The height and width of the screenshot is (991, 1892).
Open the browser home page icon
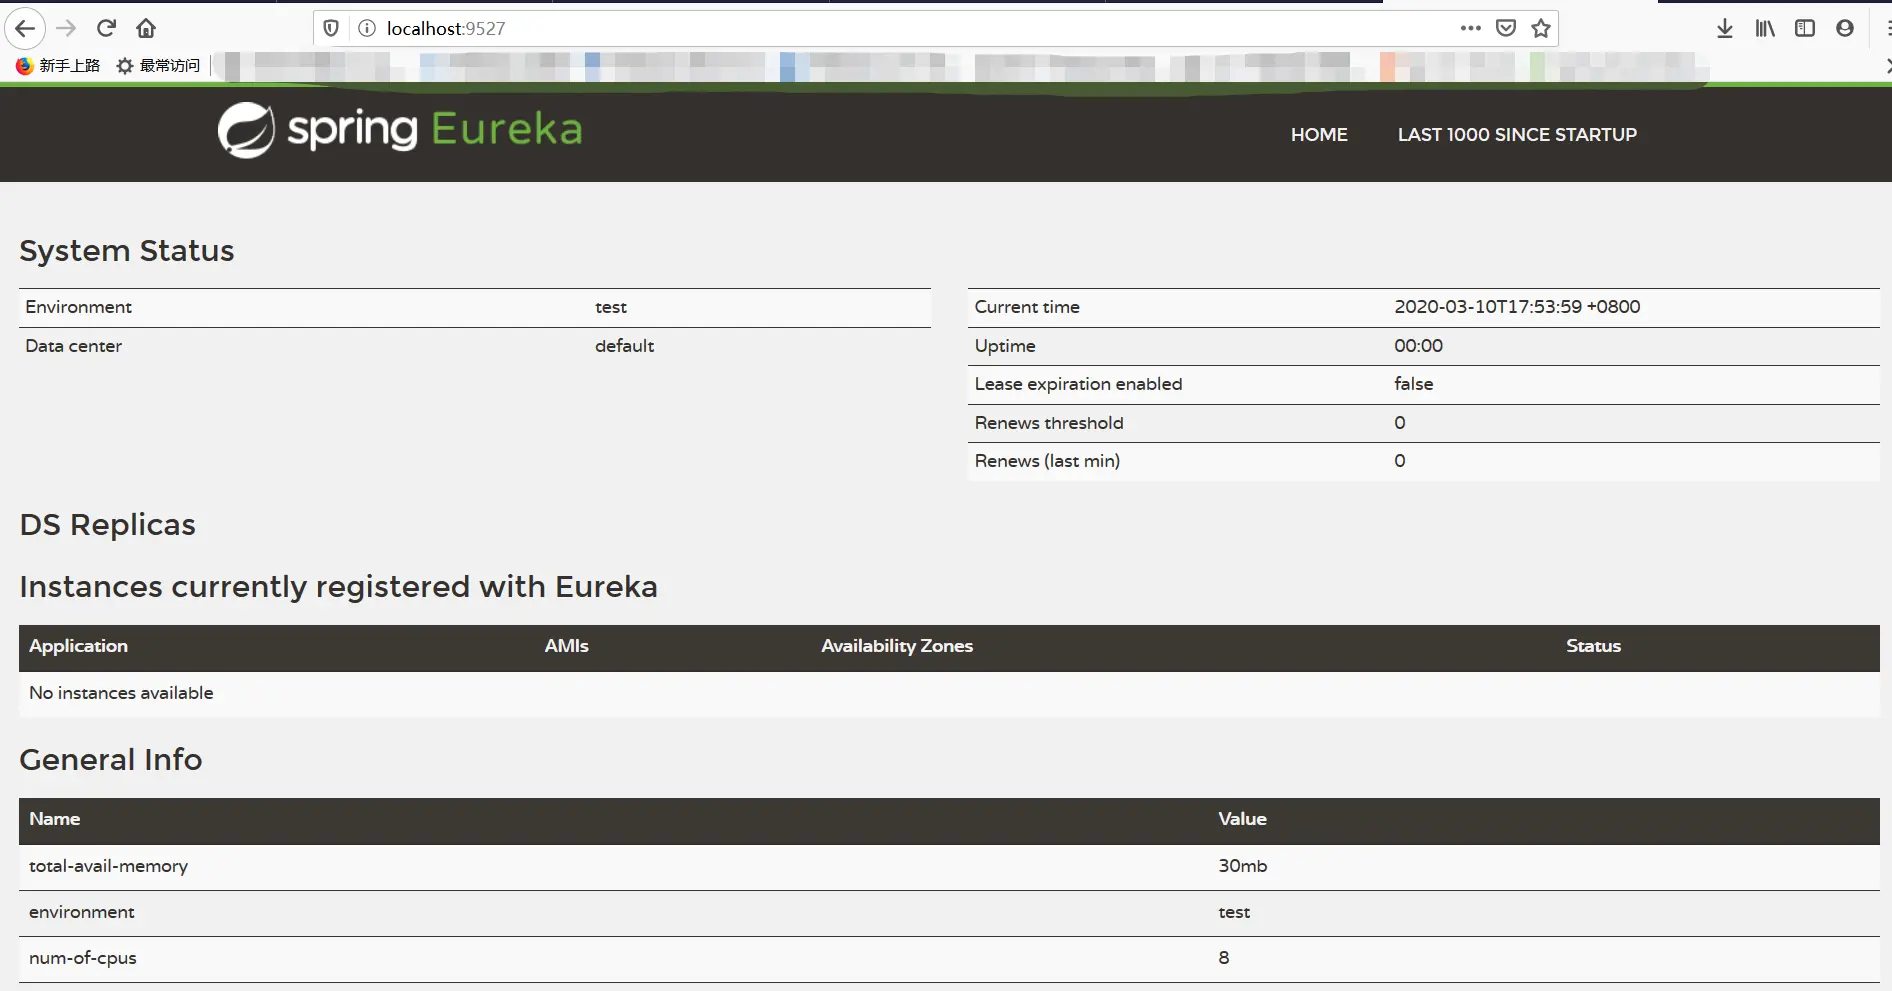[x=146, y=28]
